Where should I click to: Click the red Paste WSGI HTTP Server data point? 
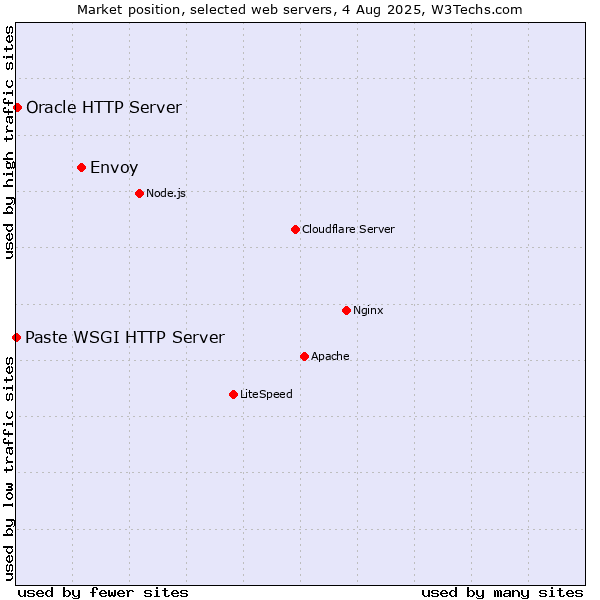click(x=16, y=338)
